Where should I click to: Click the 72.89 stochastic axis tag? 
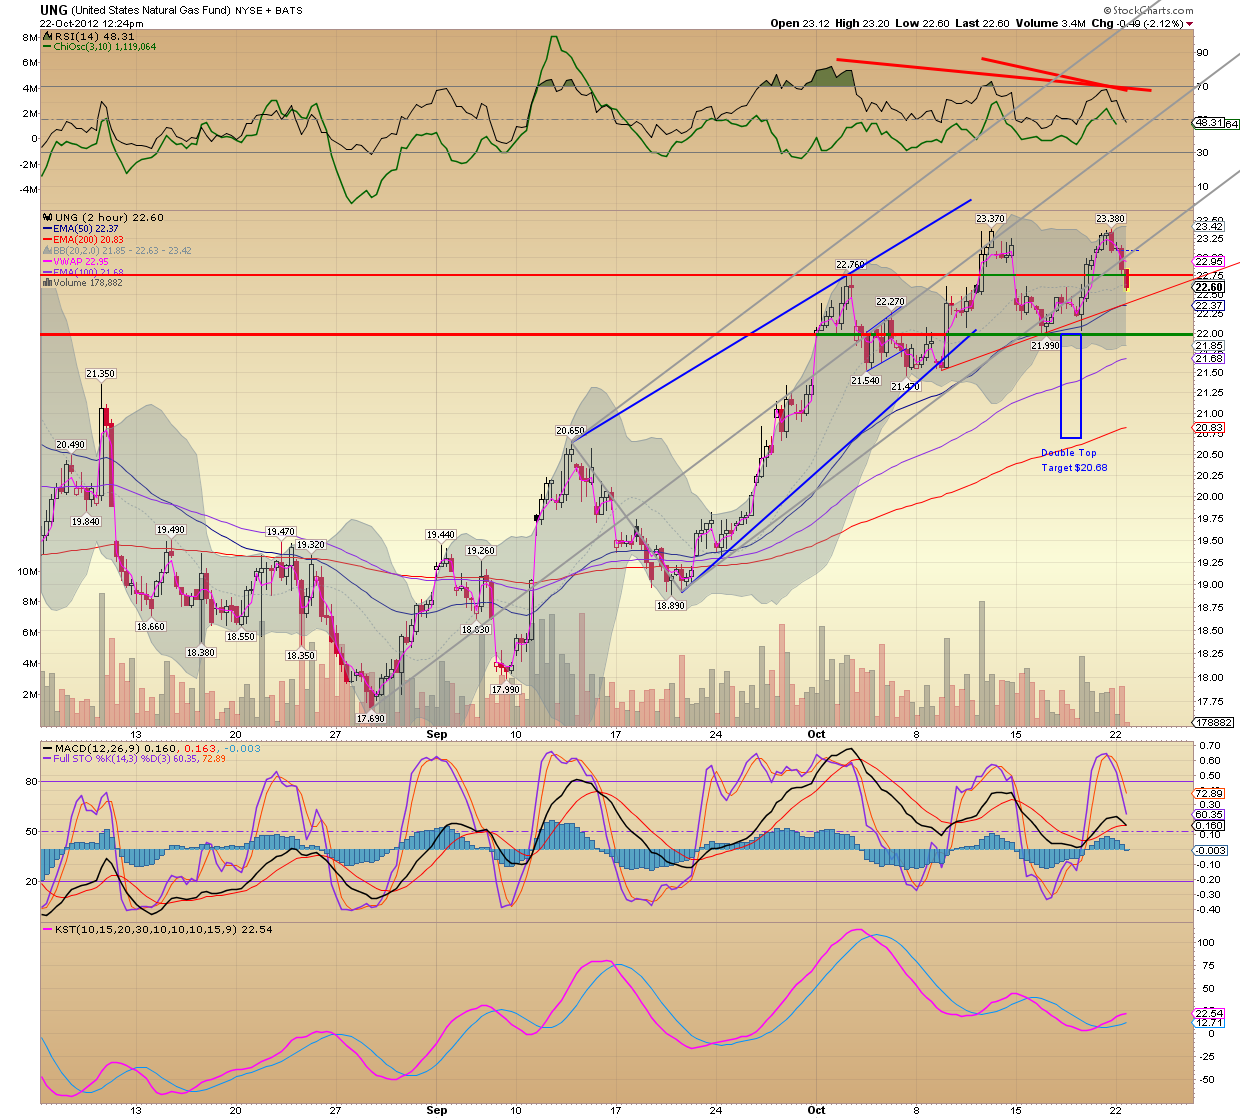coord(1209,793)
